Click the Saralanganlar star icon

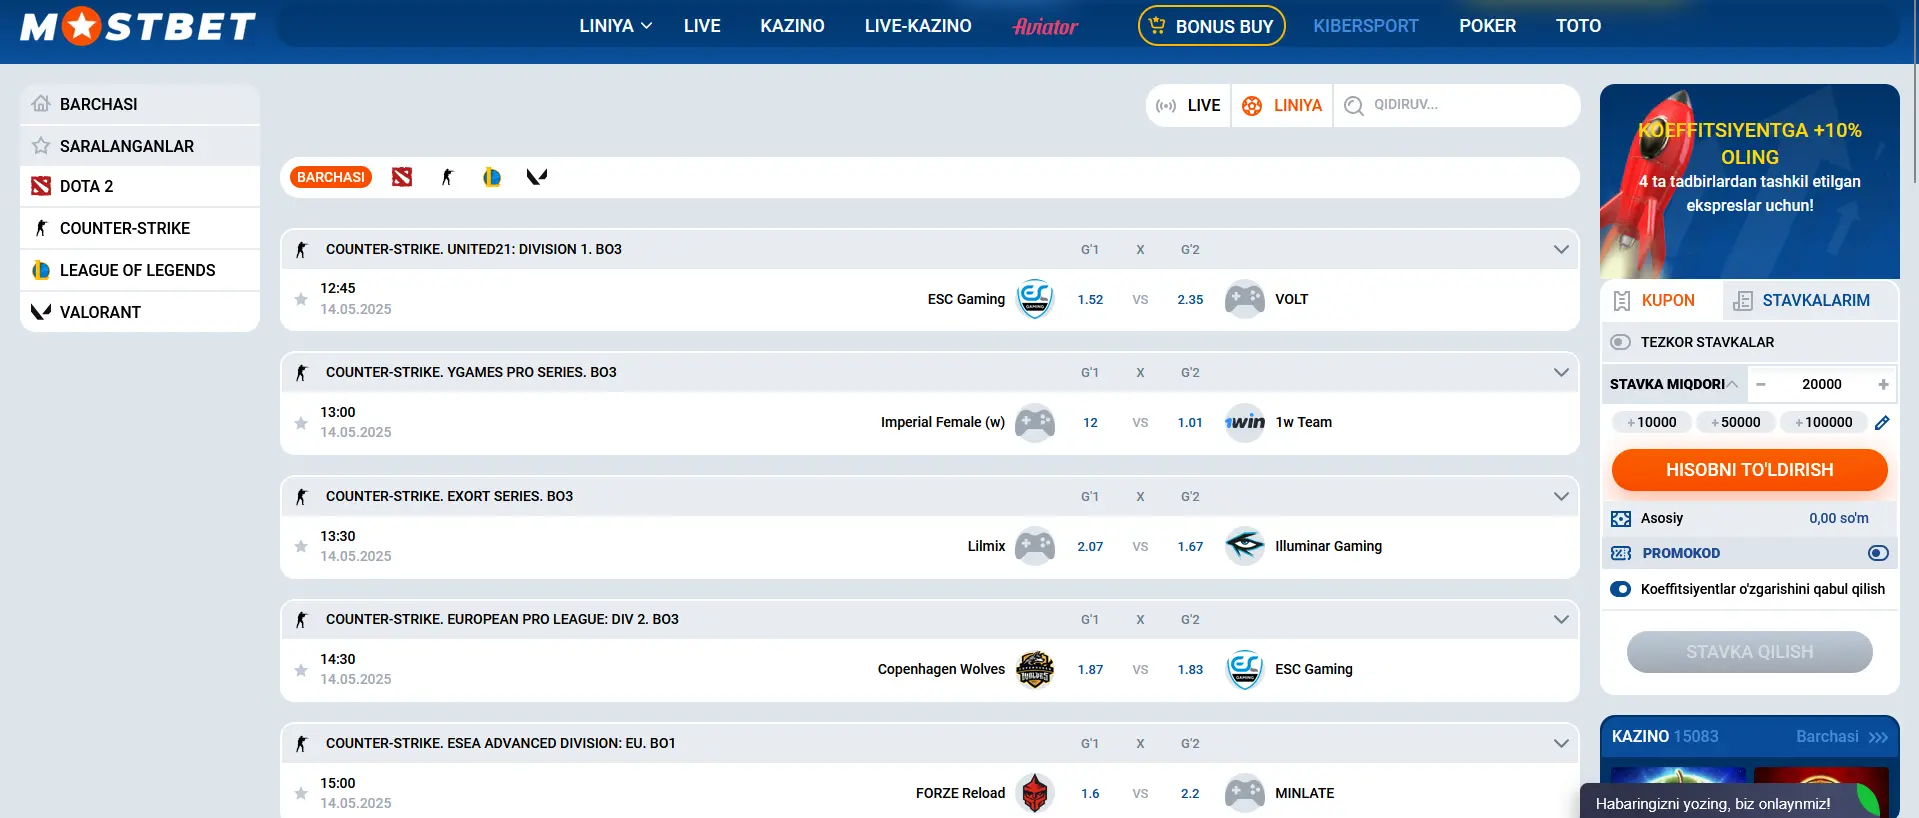click(x=41, y=146)
